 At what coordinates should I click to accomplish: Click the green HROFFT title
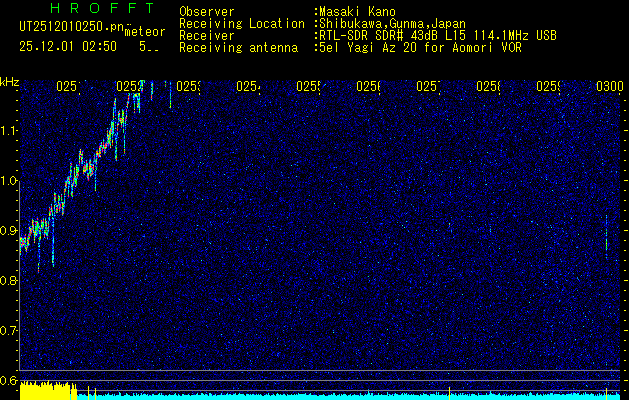pyautogui.click(x=103, y=8)
